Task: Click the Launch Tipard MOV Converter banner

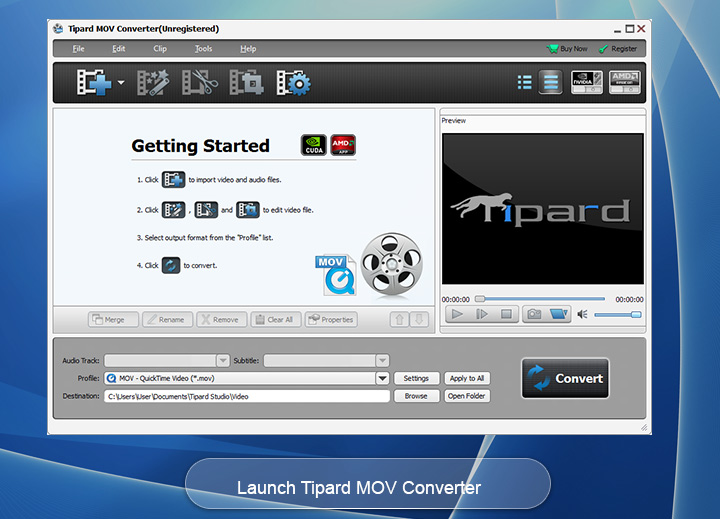Action: pyautogui.click(x=368, y=484)
